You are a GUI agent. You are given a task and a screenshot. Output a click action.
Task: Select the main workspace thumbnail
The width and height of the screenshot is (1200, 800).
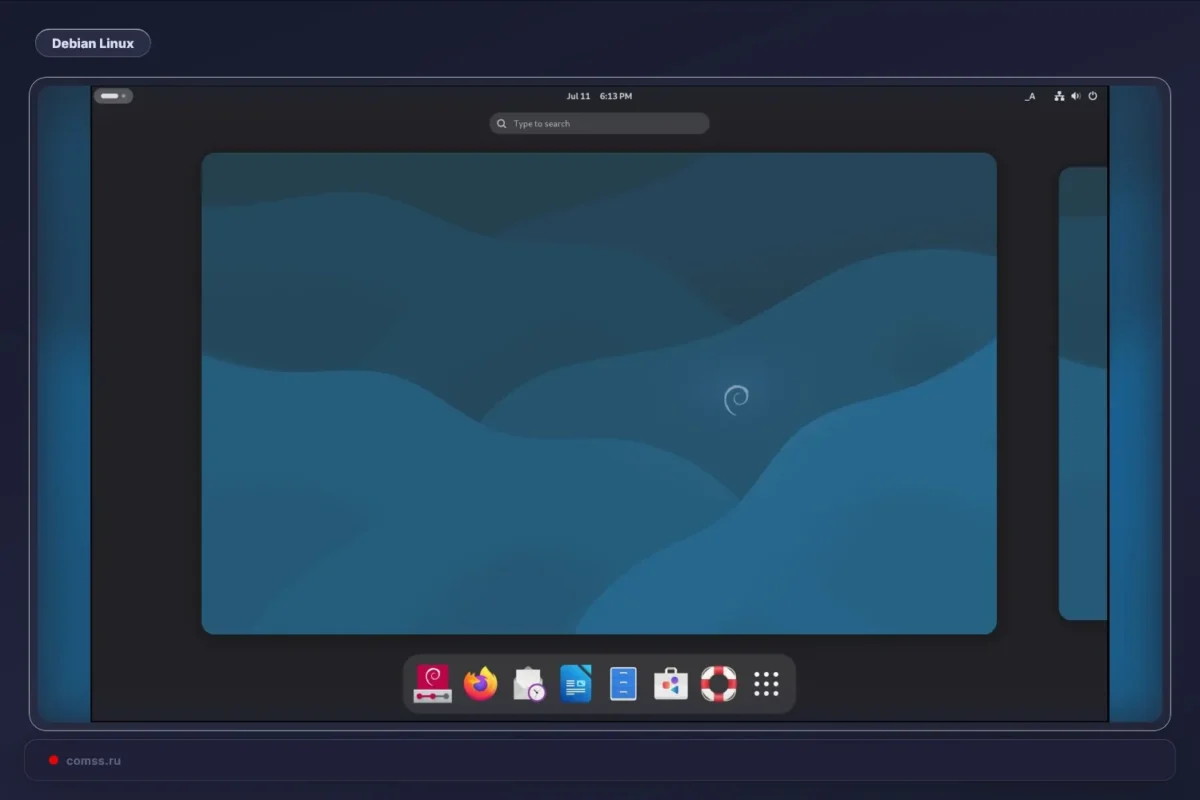599,393
